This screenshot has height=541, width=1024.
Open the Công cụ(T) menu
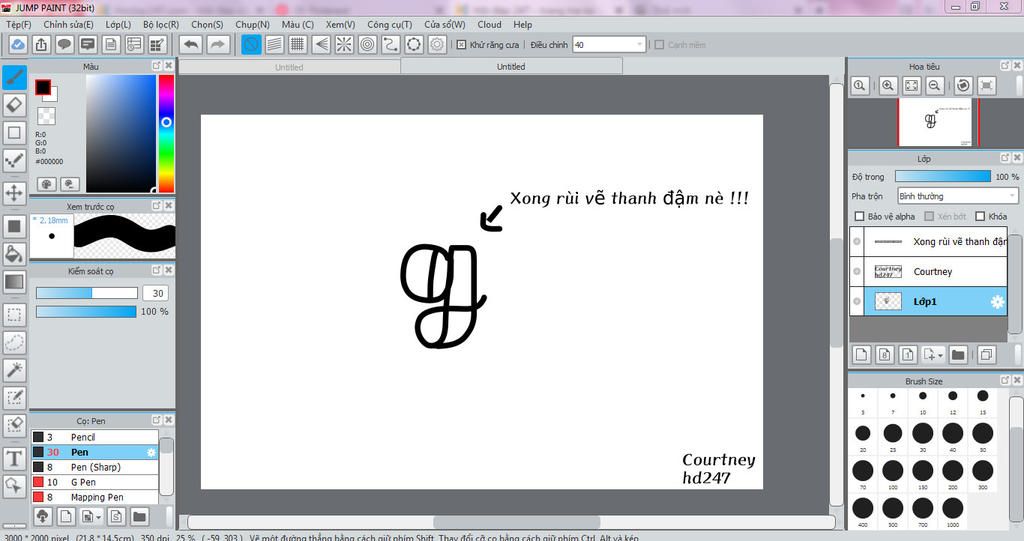click(390, 24)
